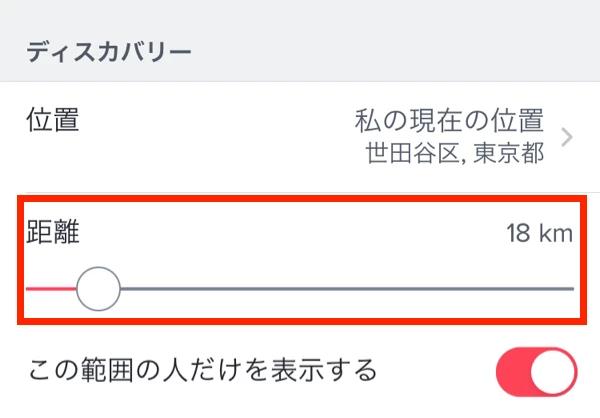Click the gray slider track just right of the handle
The width and height of the screenshot is (600, 418).
[140, 289]
